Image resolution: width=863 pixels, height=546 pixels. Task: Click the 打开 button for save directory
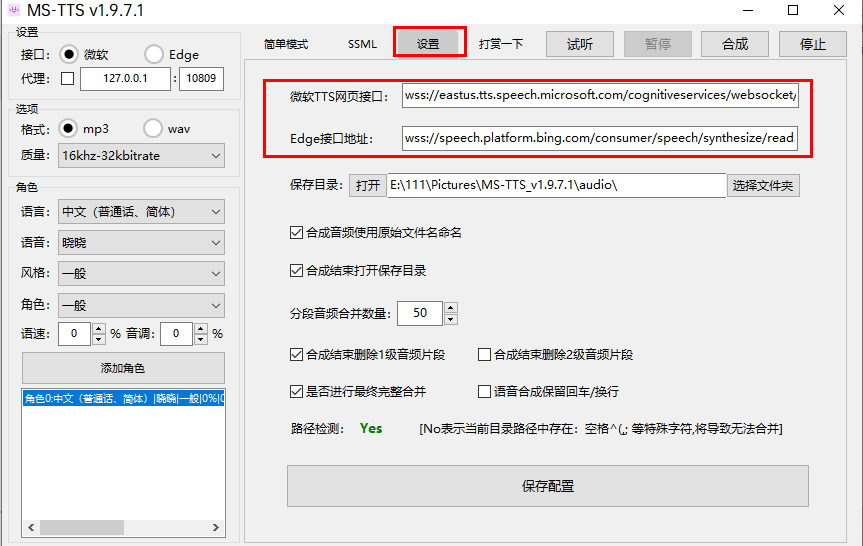point(368,185)
